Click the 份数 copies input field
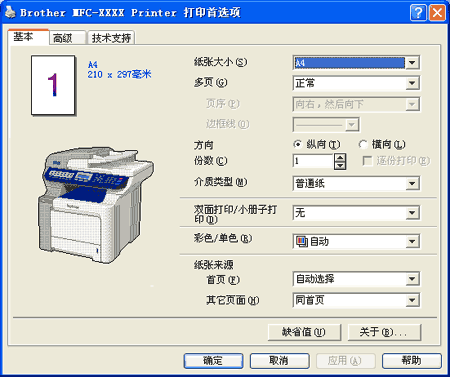Image resolution: width=450 pixels, height=377 pixels. (x=313, y=161)
